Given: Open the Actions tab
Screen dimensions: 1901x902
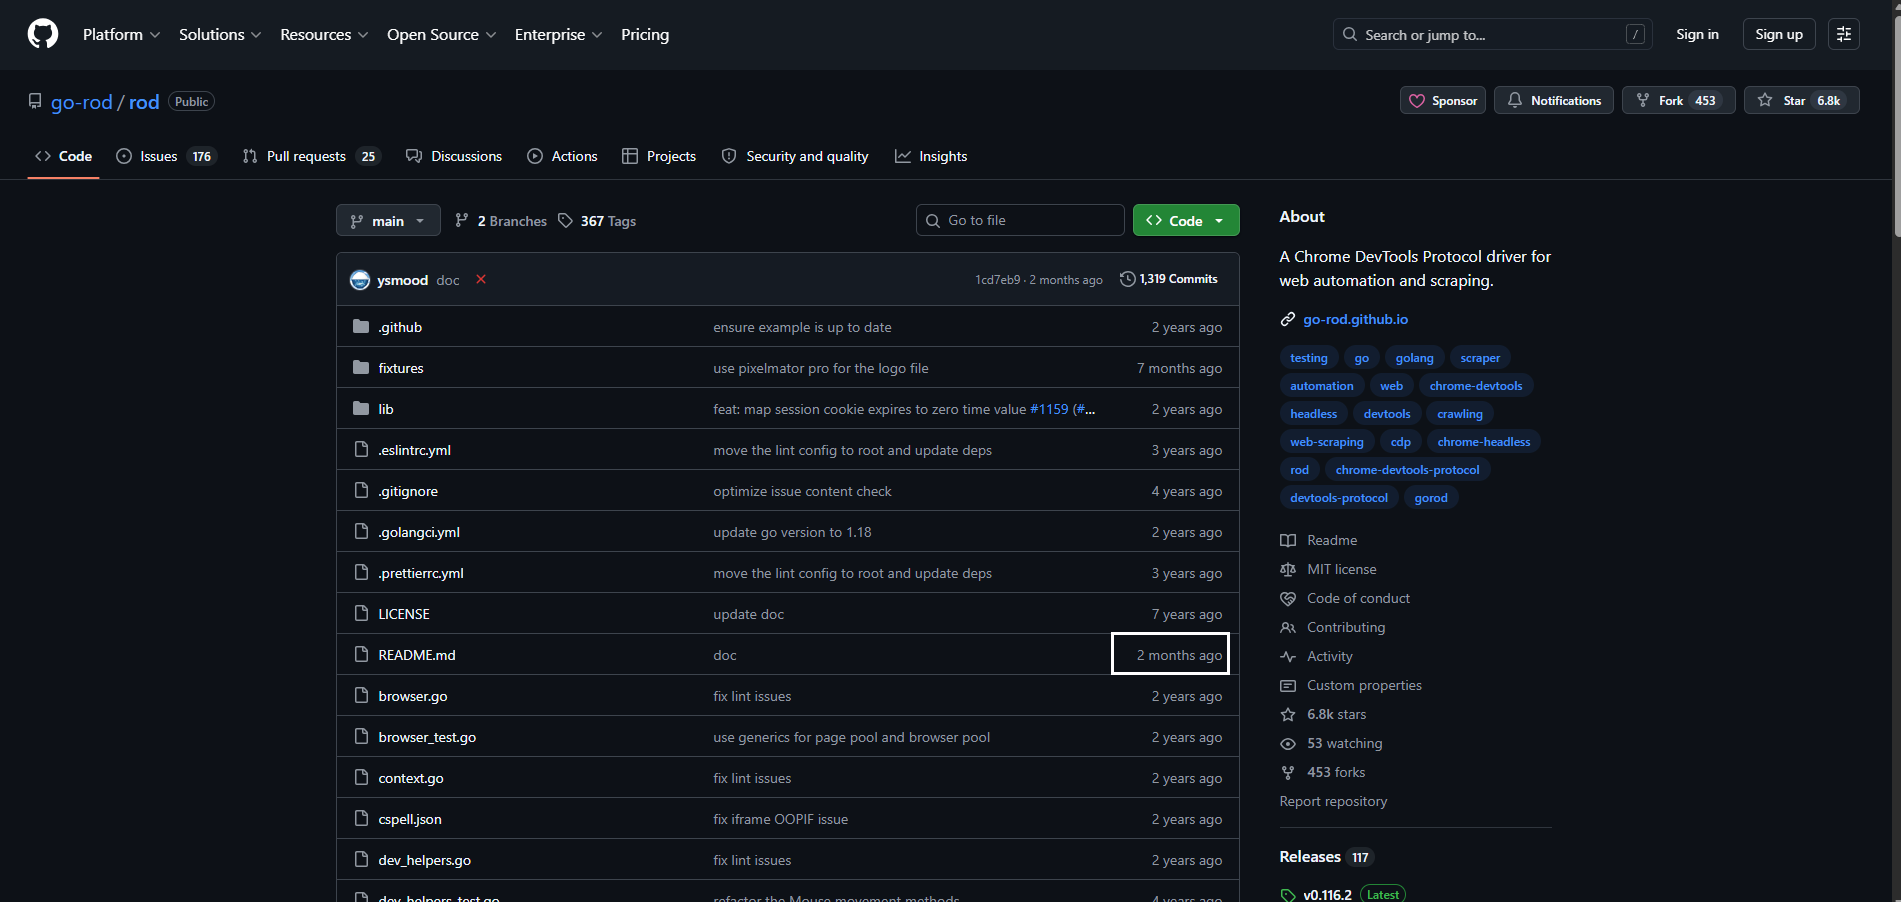Looking at the screenshot, I should tap(562, 156).
